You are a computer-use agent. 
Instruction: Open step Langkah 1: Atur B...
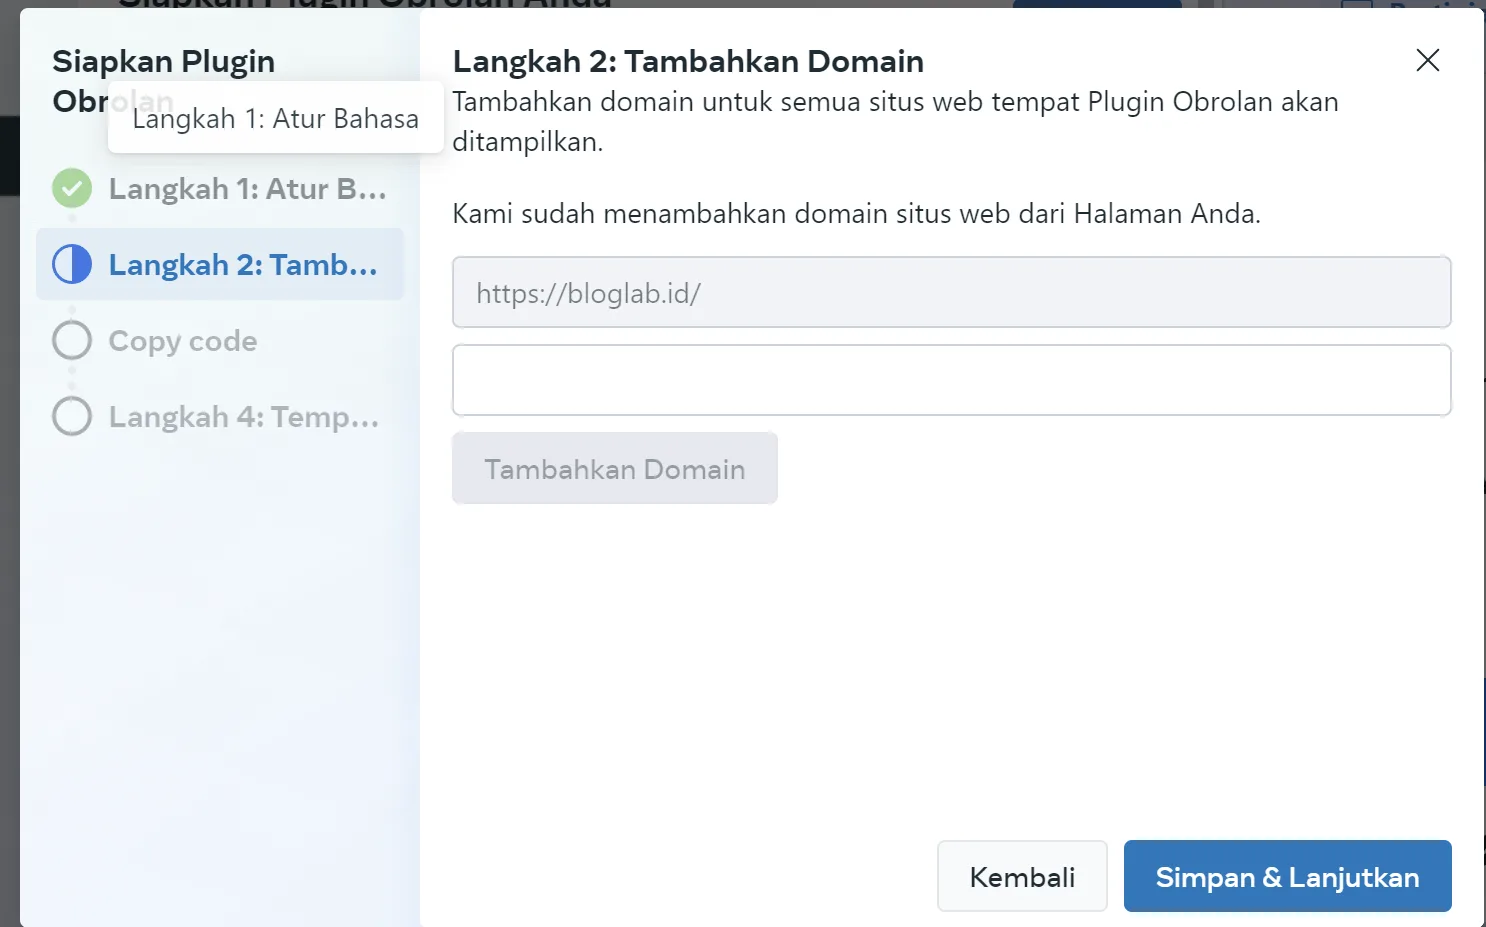pyautogui.click(x=247, y=189)
